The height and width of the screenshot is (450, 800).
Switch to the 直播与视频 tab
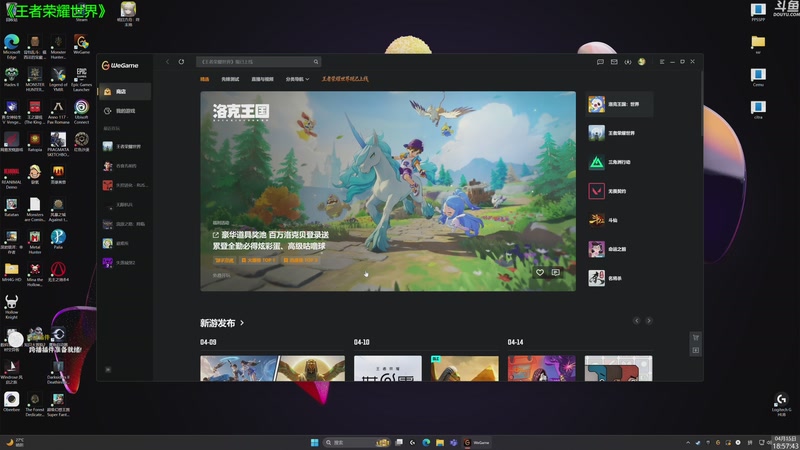point(262,79)
